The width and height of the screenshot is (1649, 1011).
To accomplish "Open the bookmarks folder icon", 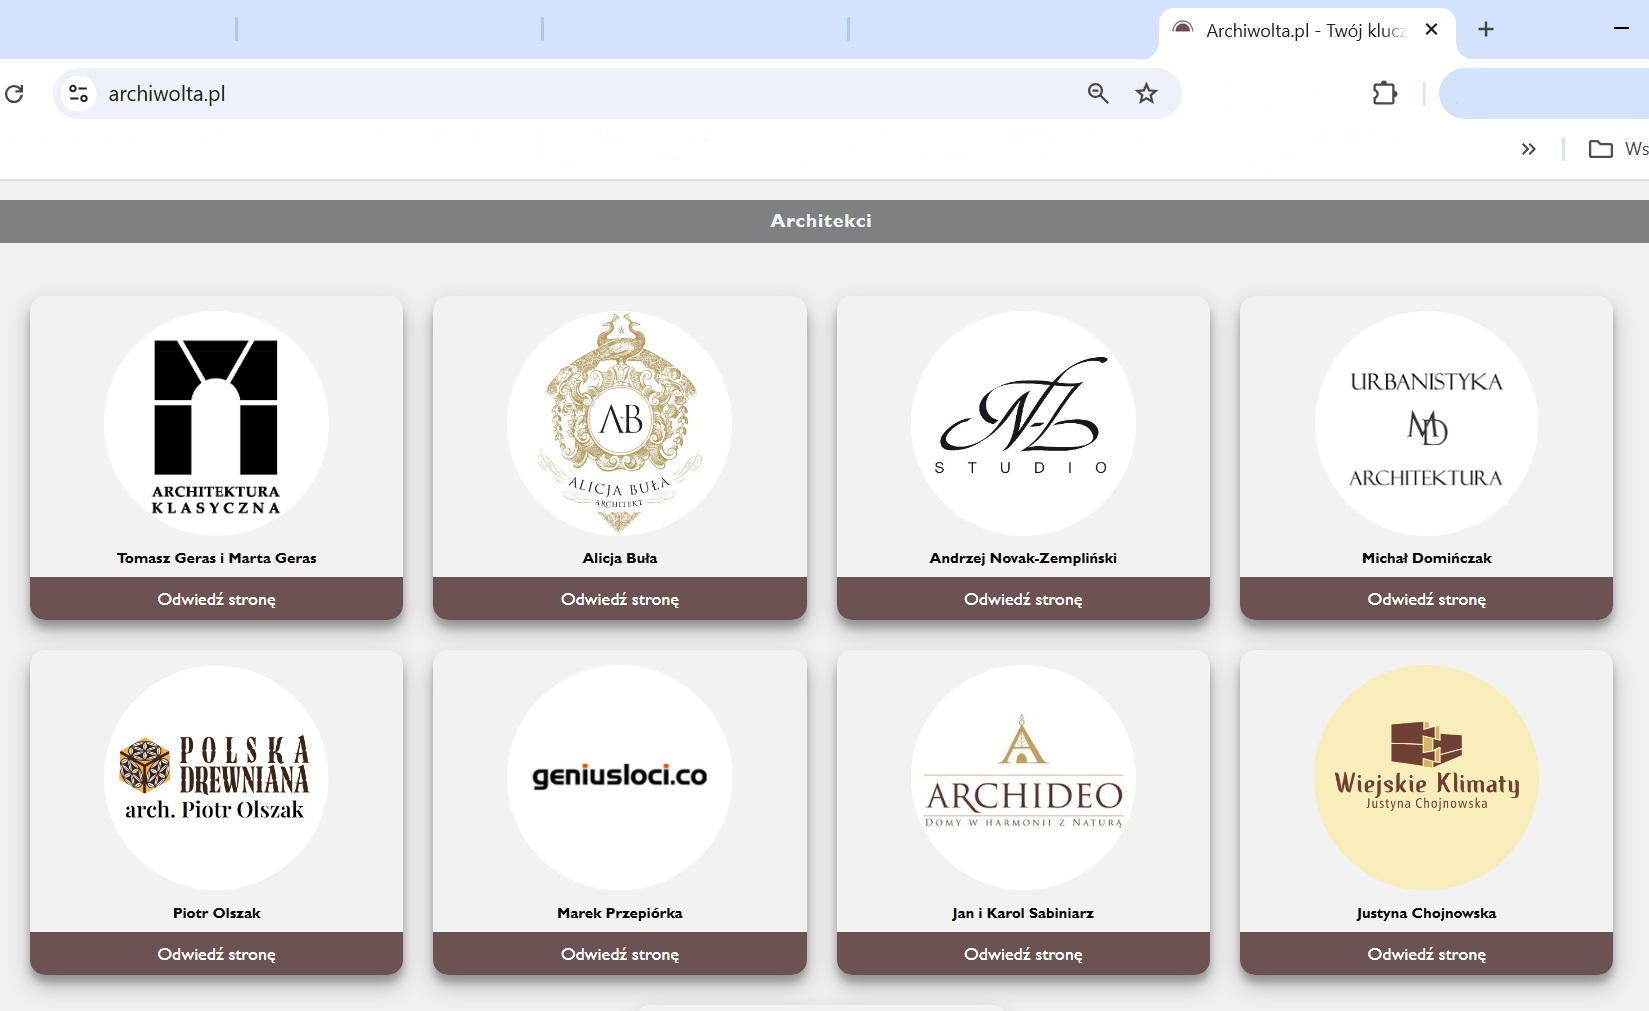I will click(1601, 149).
